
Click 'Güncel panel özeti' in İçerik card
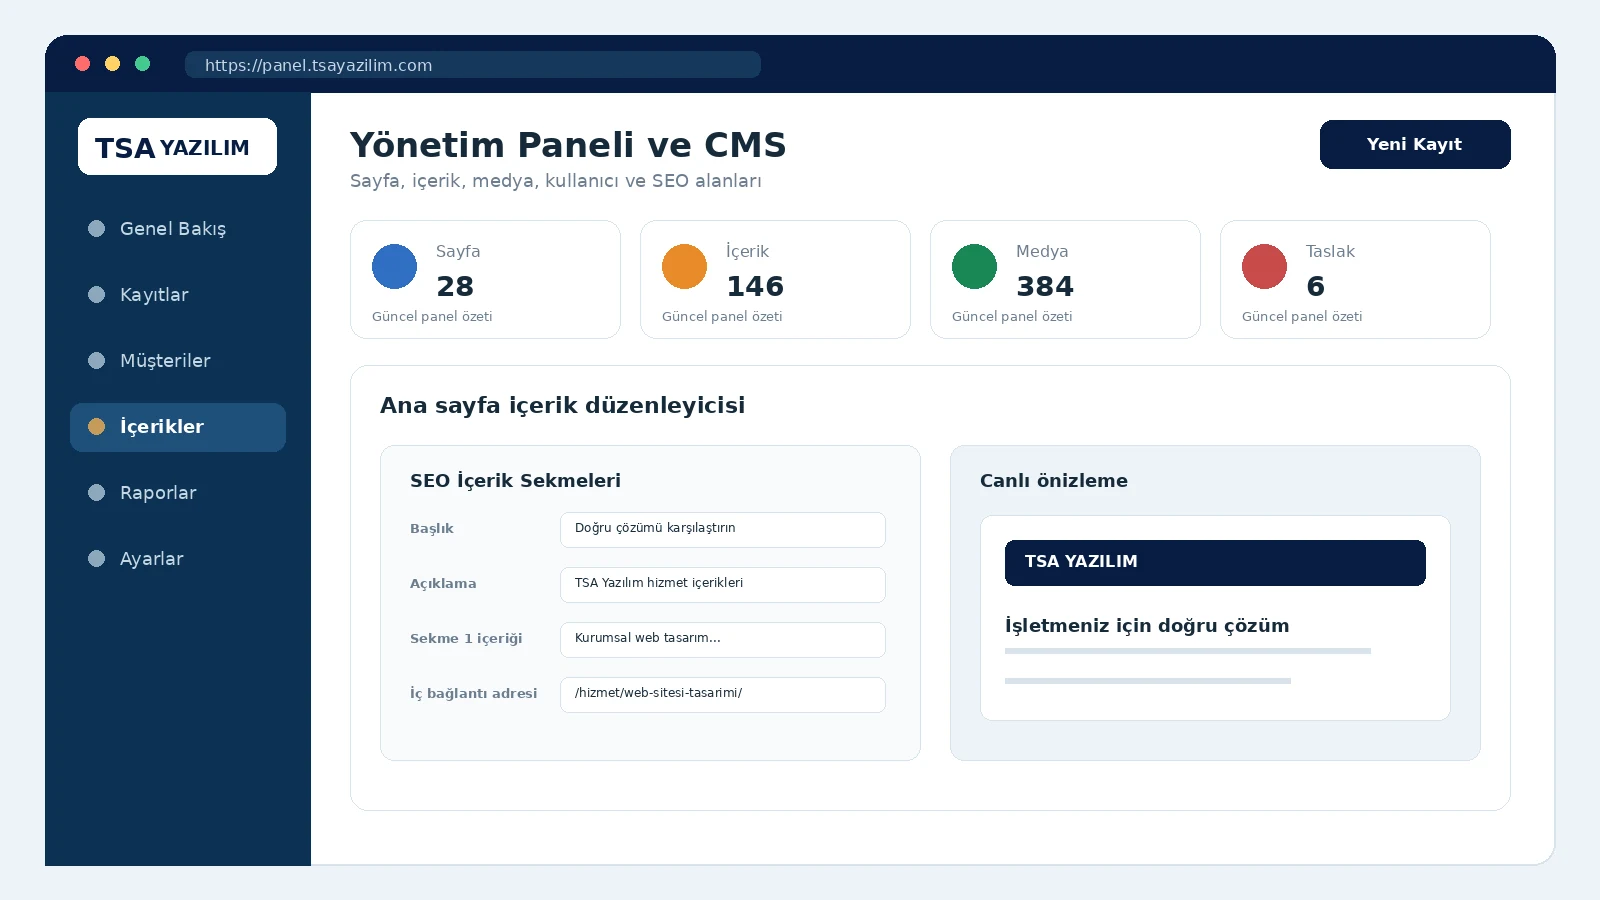(722, 317)
